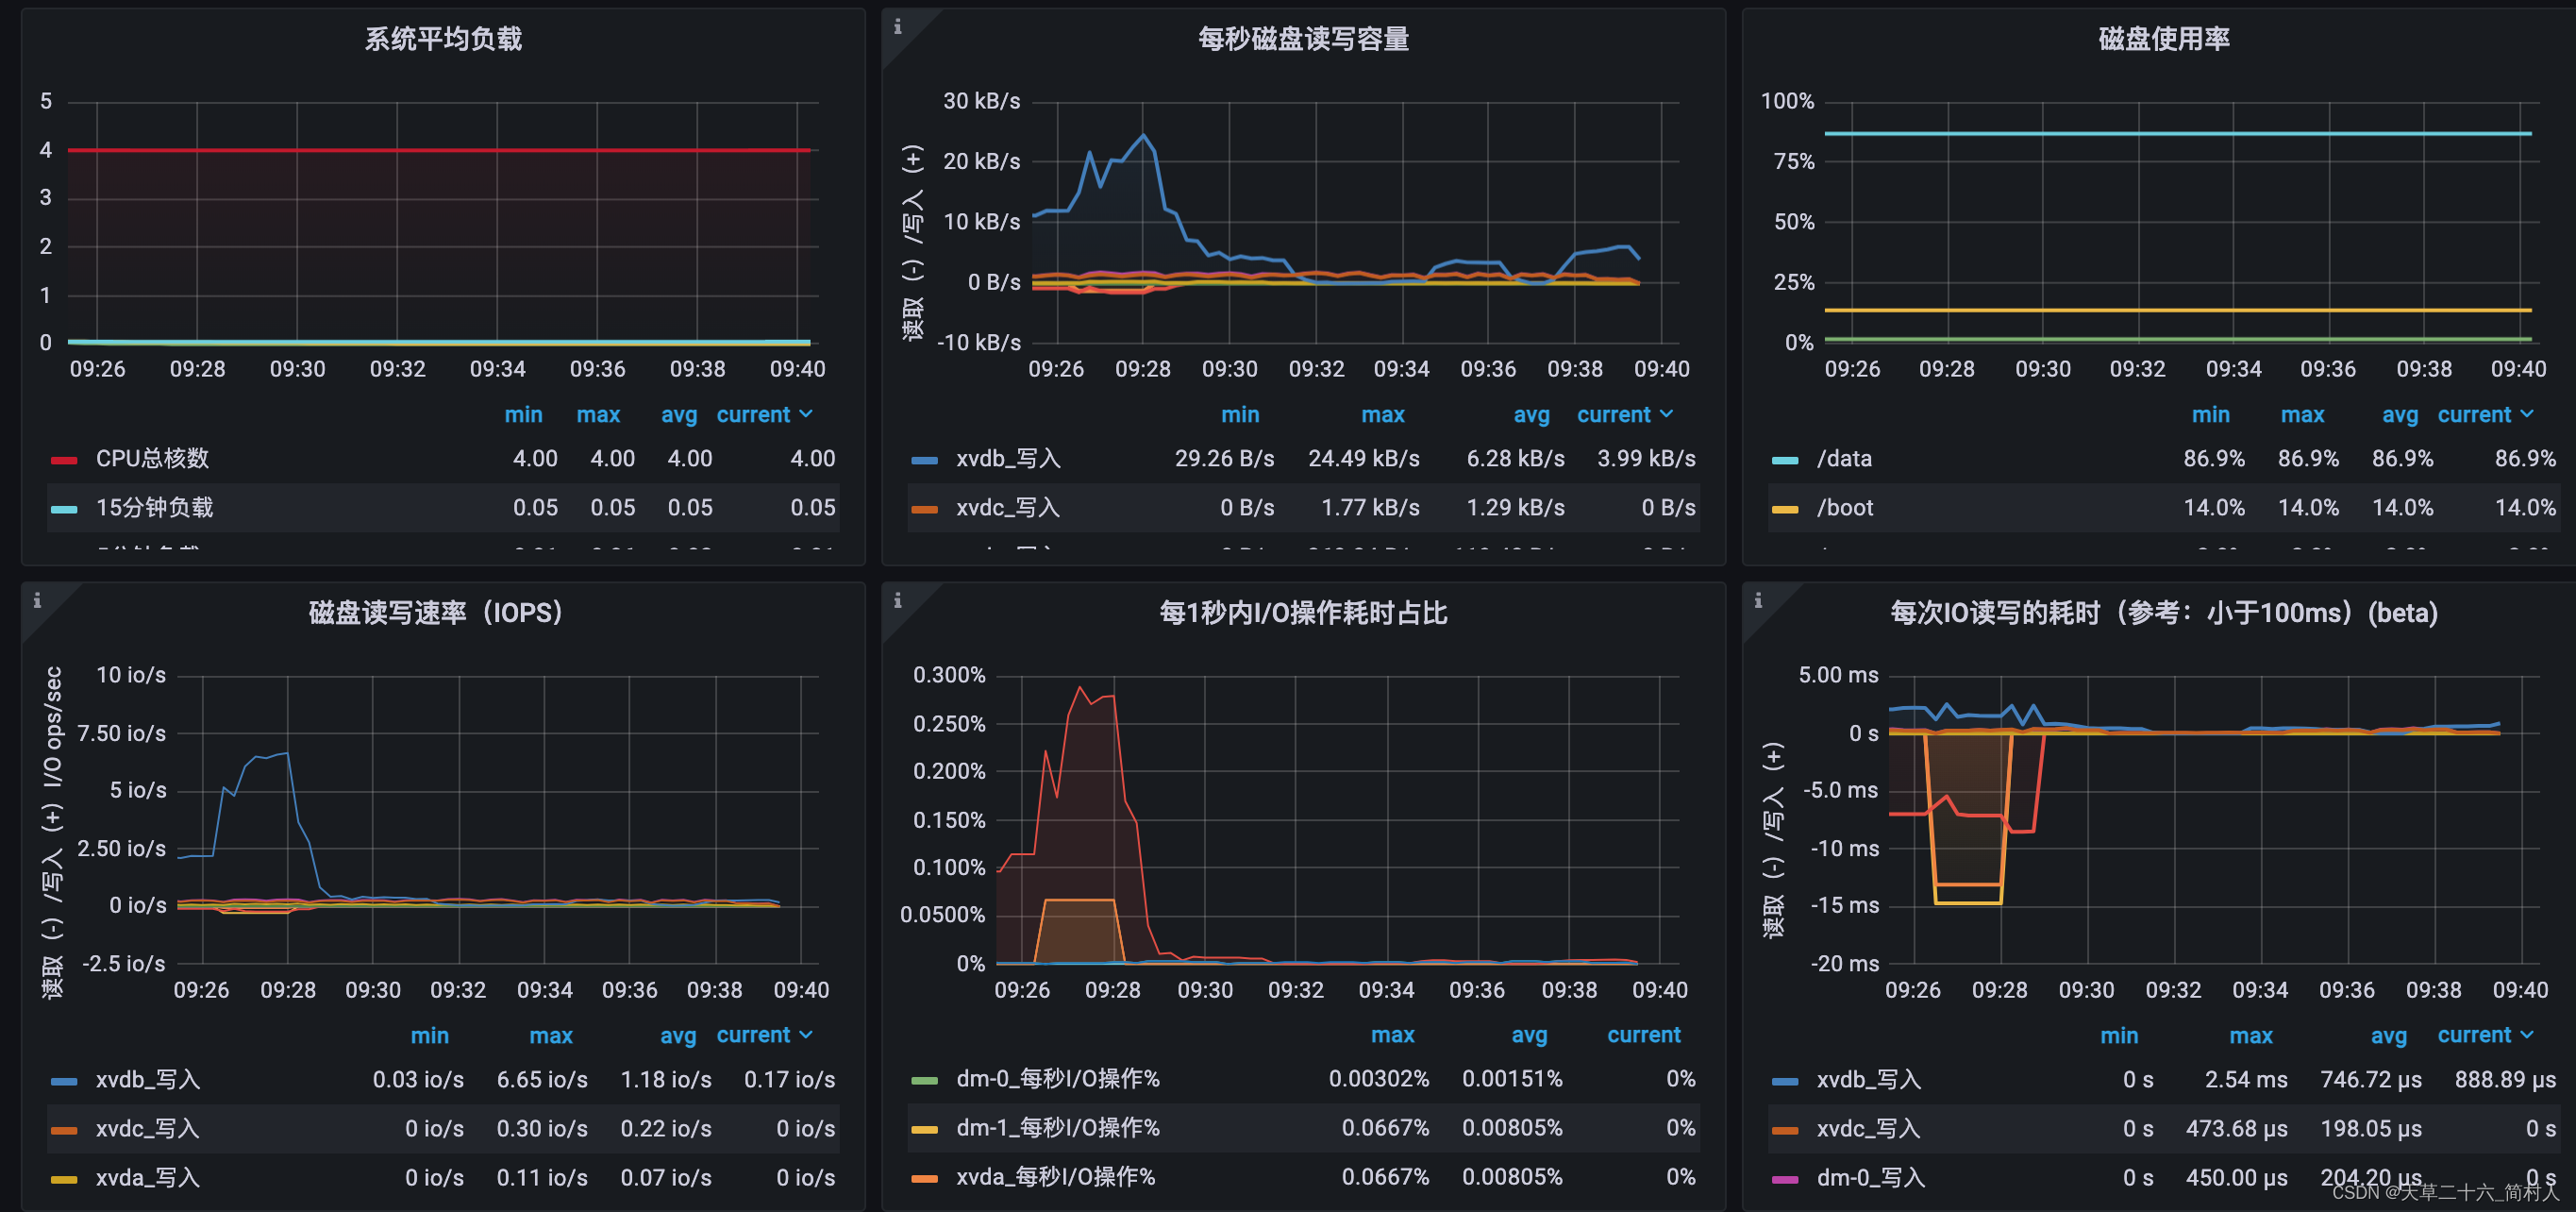The height and width of the screenshot is (1212, 2576).
Task: Toggle xvdb_写入 series in IOPS legend
Action: tap(148, 1079)
